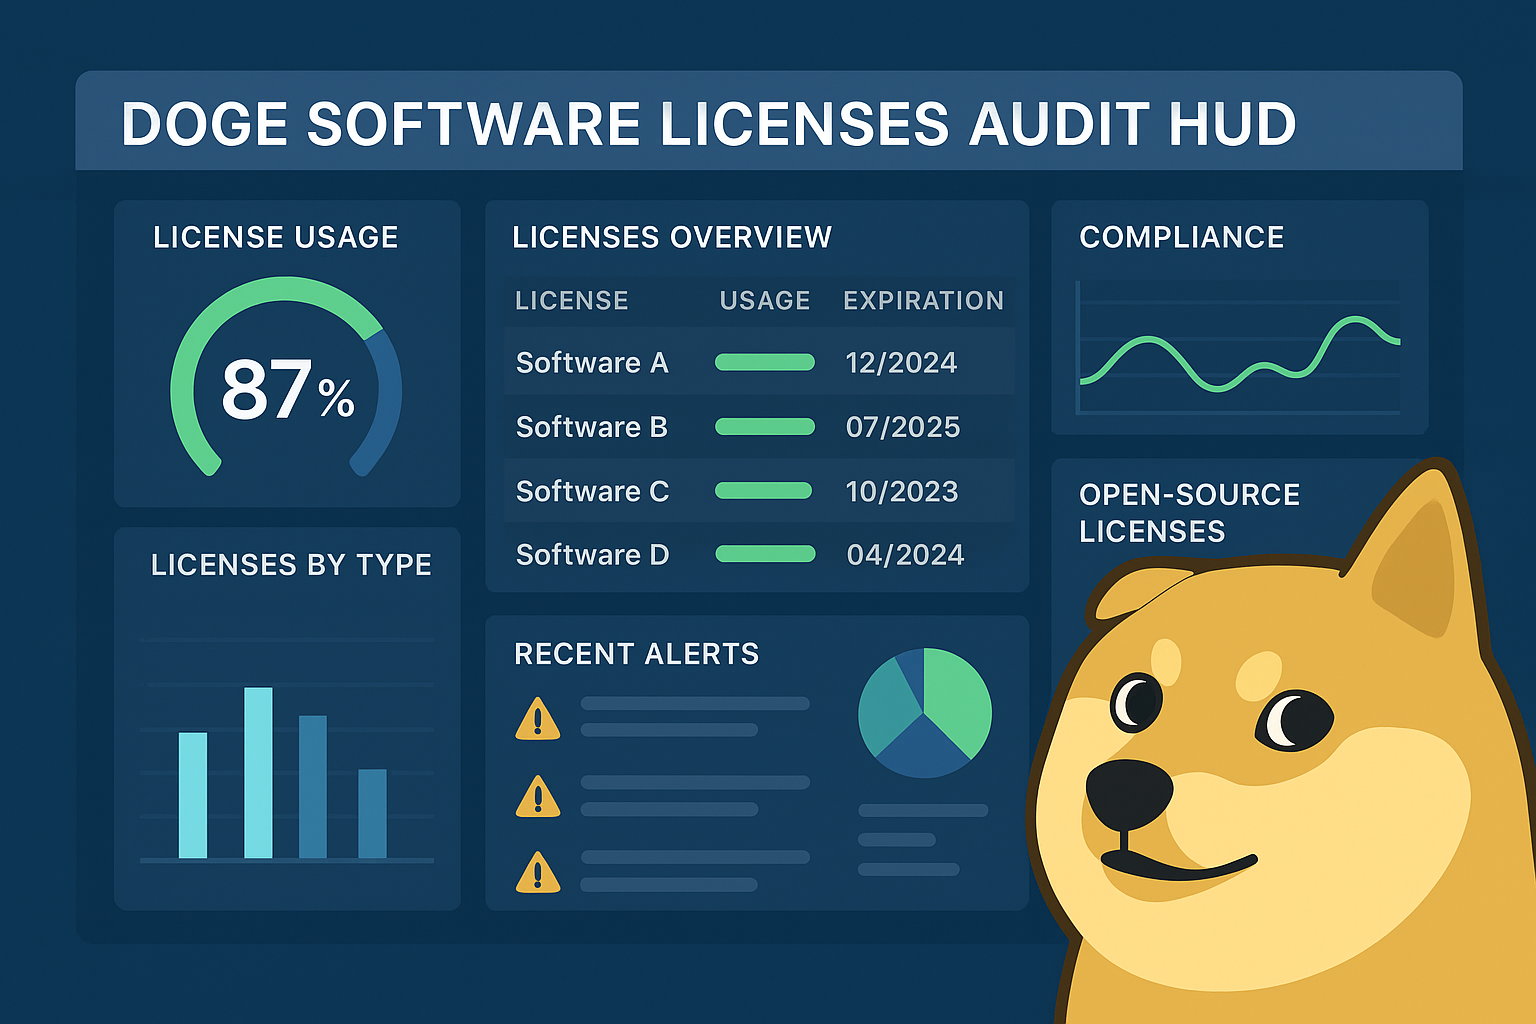Click the first warning alert icon
Screen dimensions: 1536x1024
tap(538, 719)
